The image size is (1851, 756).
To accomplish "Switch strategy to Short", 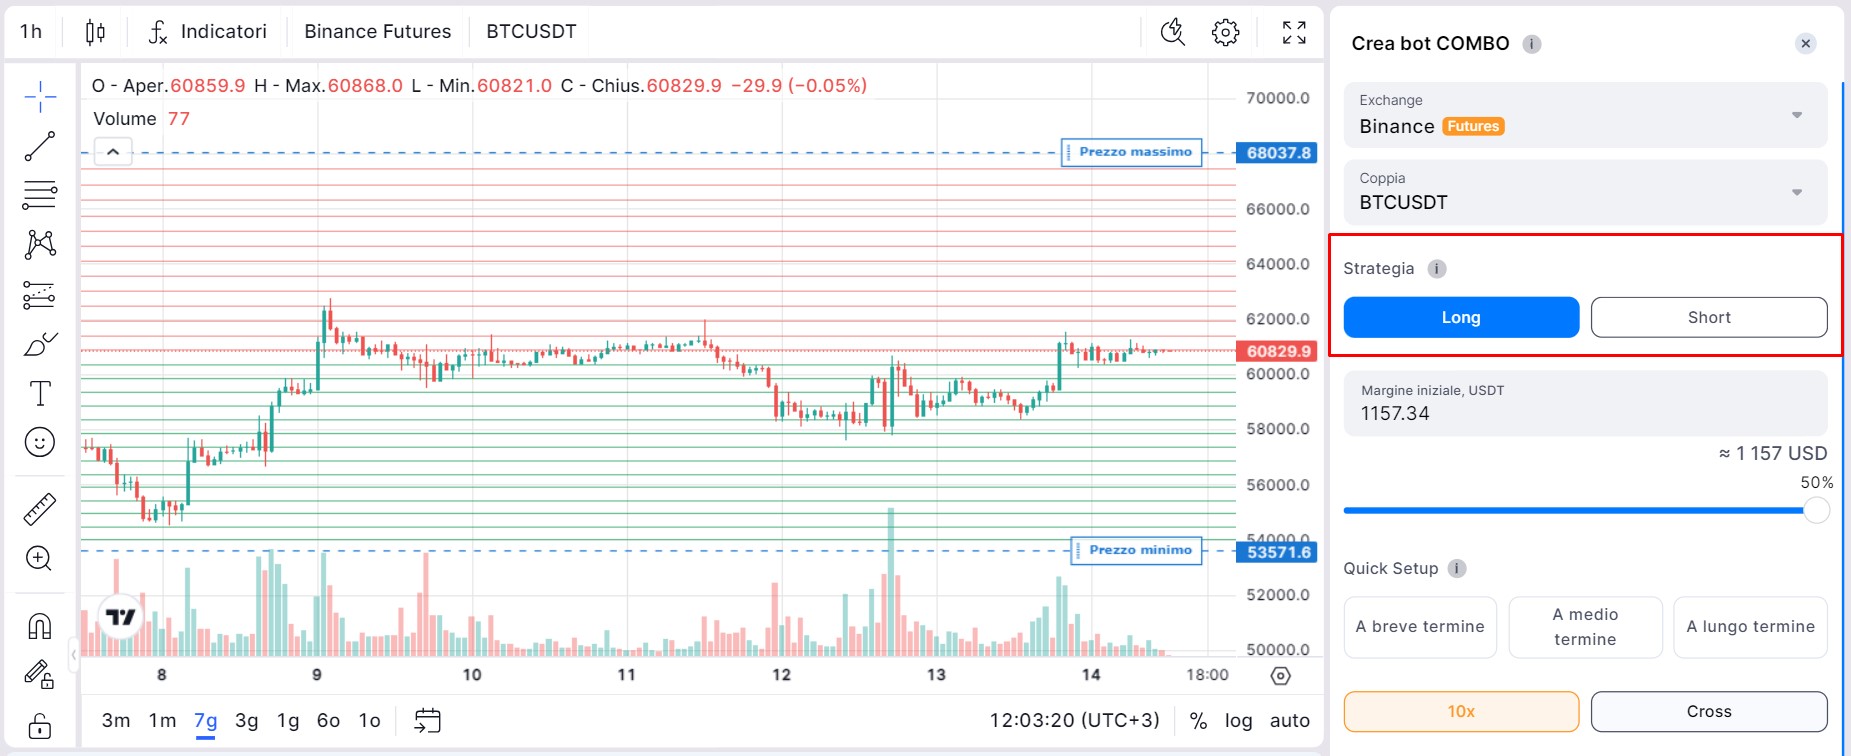I will (x=1708, y=317).
